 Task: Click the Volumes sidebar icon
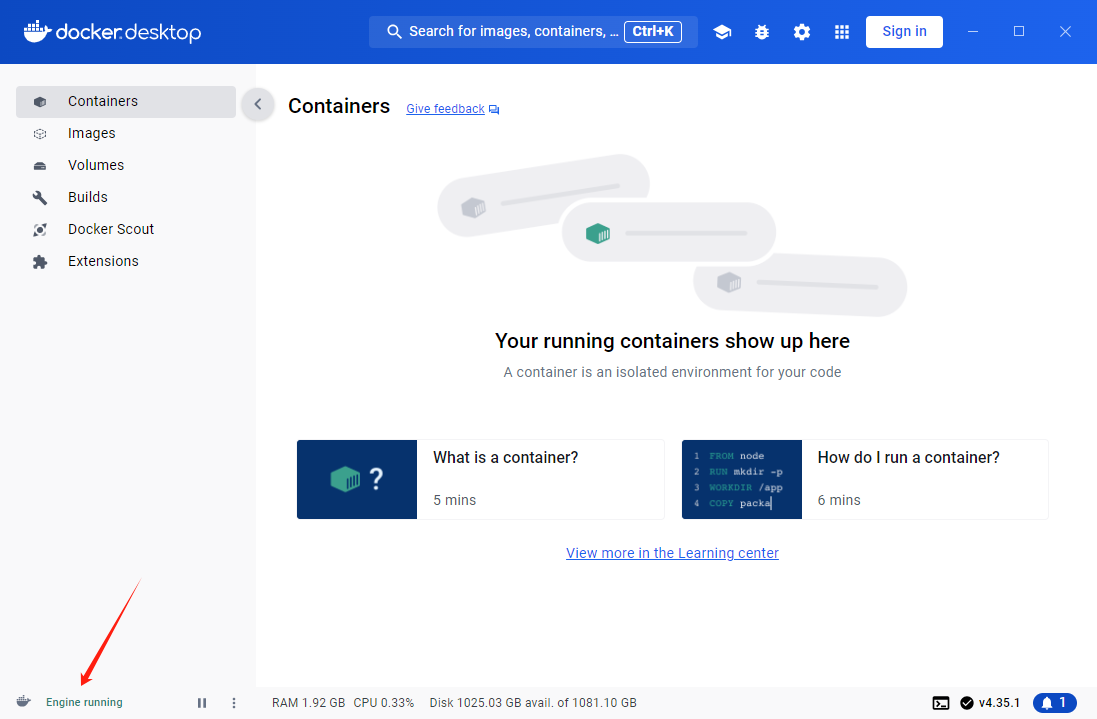tap(40, 166)
